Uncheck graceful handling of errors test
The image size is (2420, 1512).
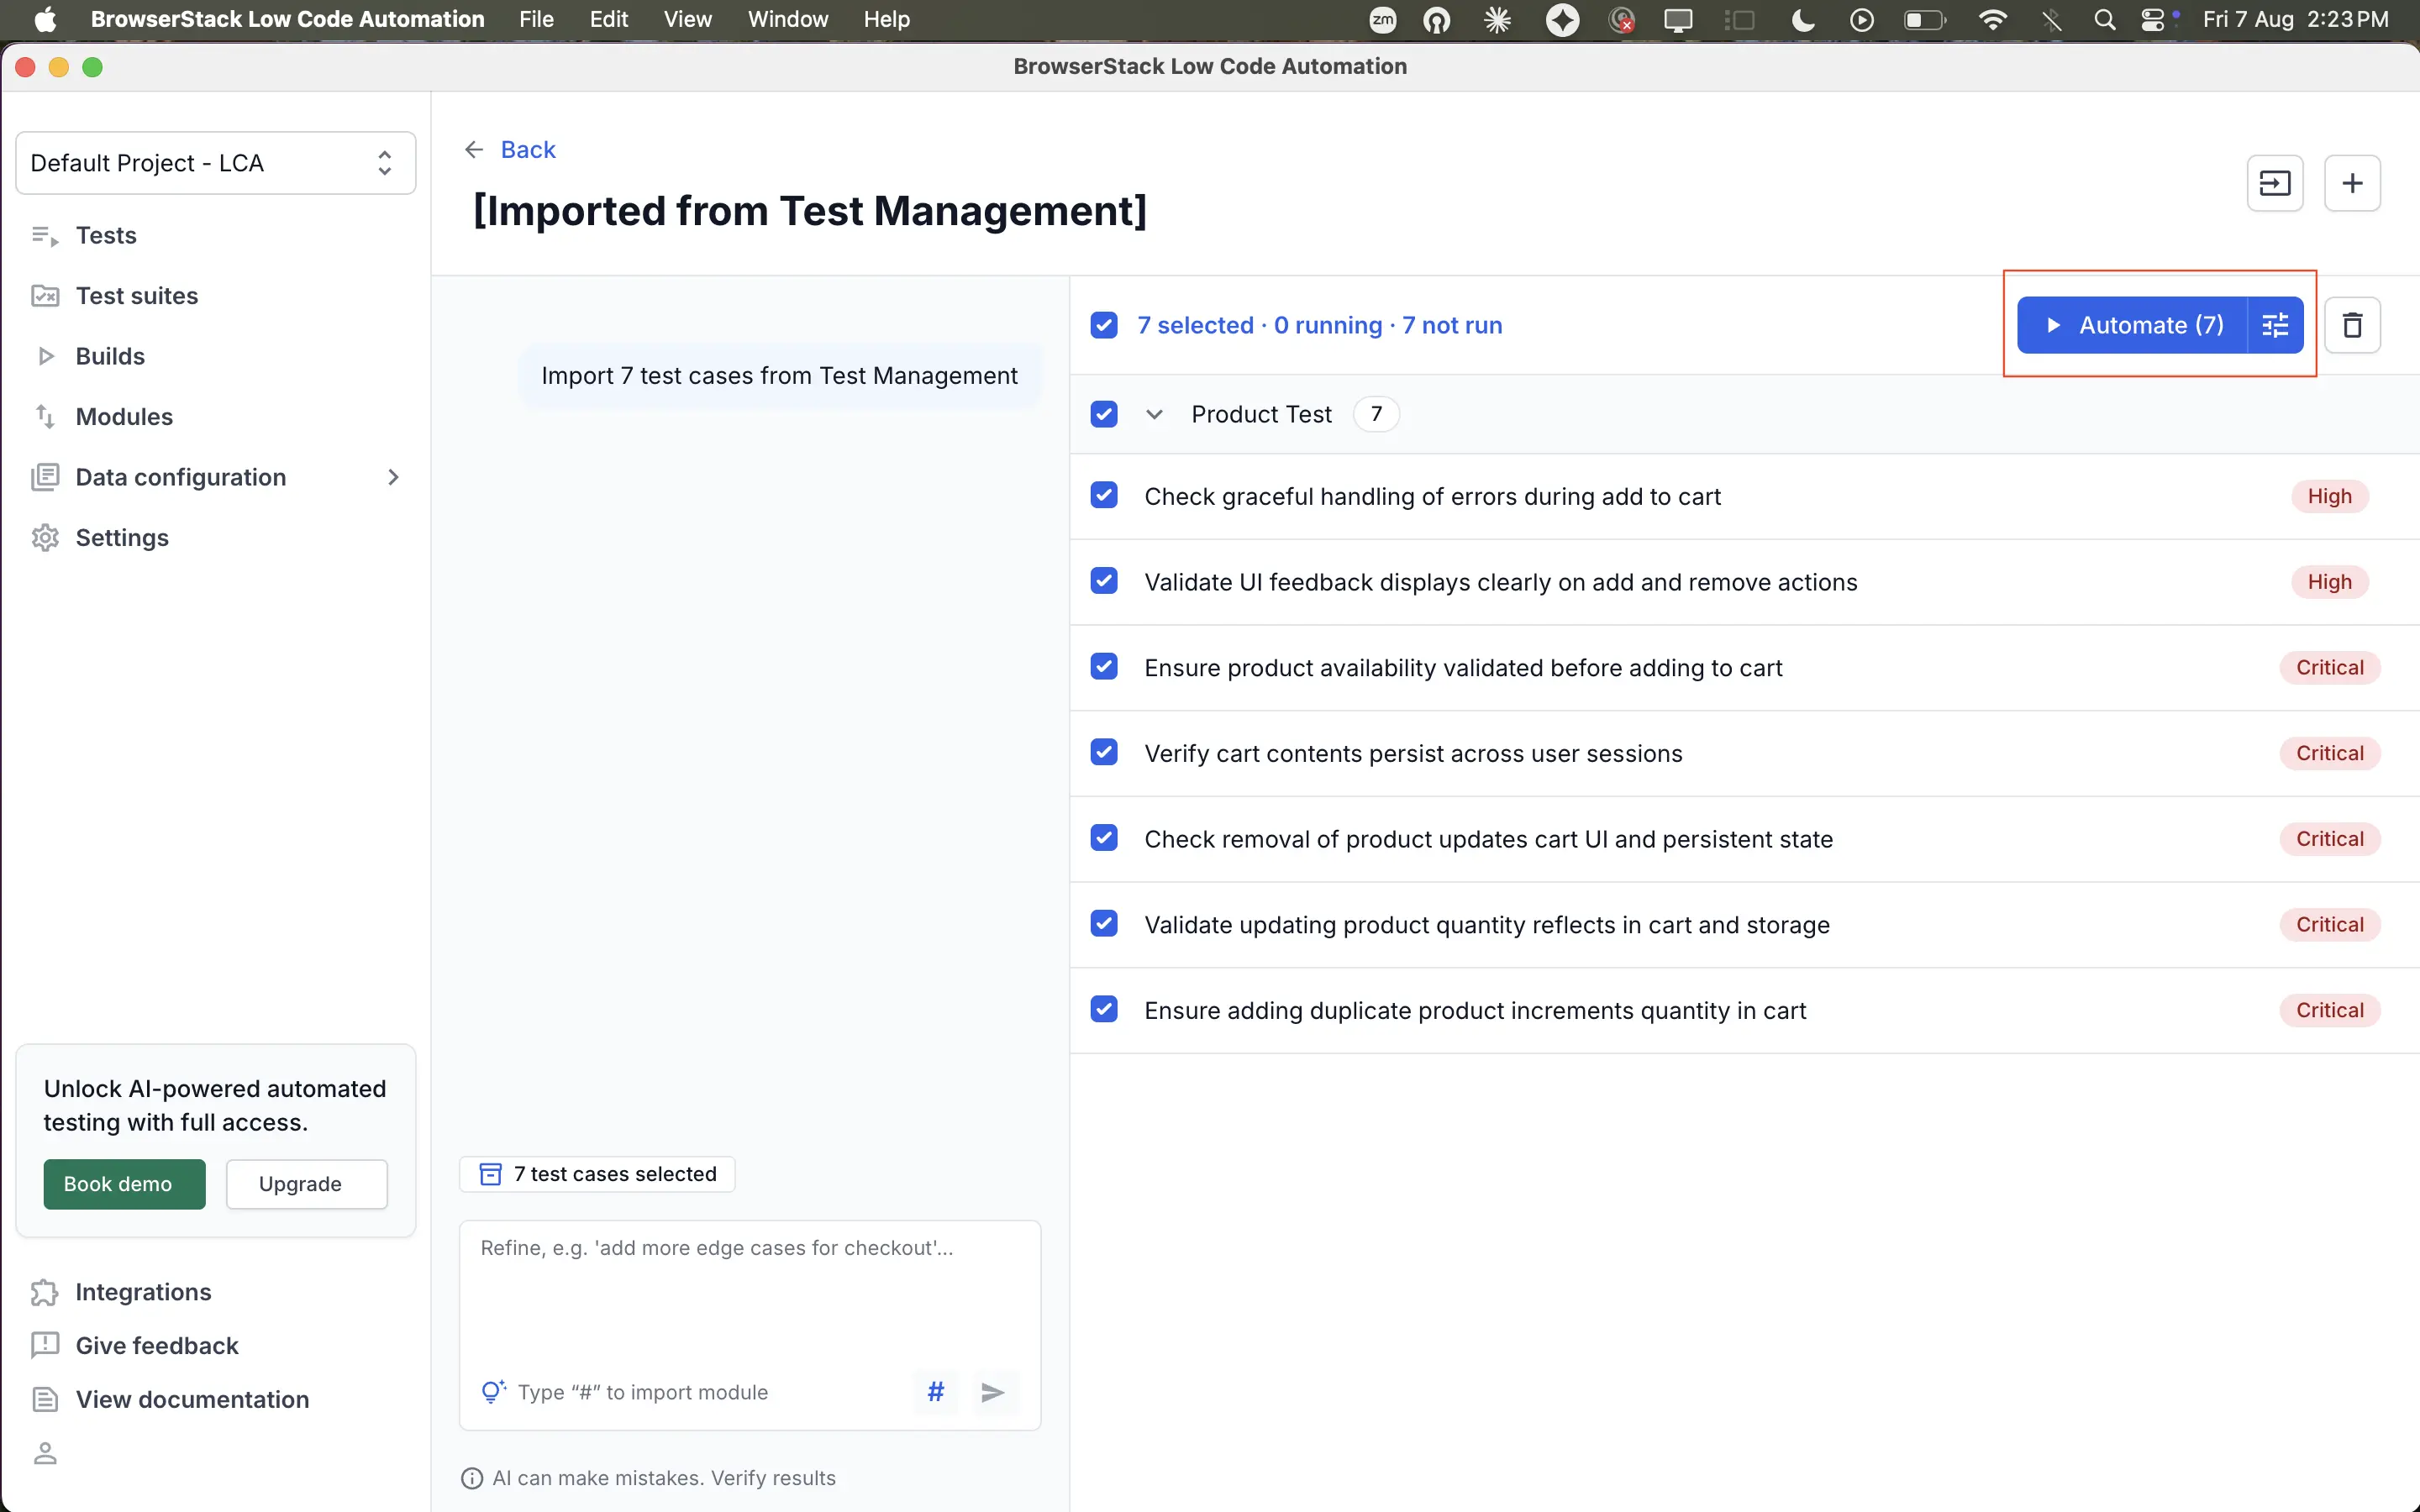tap(1104, 496)
